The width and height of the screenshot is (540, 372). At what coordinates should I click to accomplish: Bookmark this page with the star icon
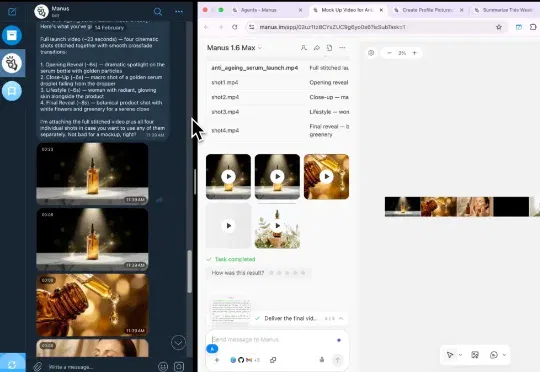click(499, 27)
